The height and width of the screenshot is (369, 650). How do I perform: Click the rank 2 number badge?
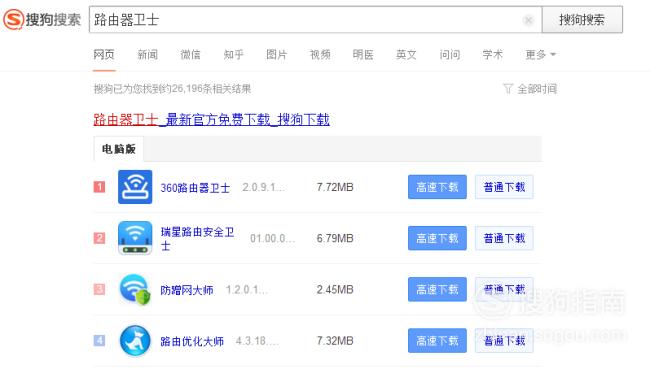[99, 238]
